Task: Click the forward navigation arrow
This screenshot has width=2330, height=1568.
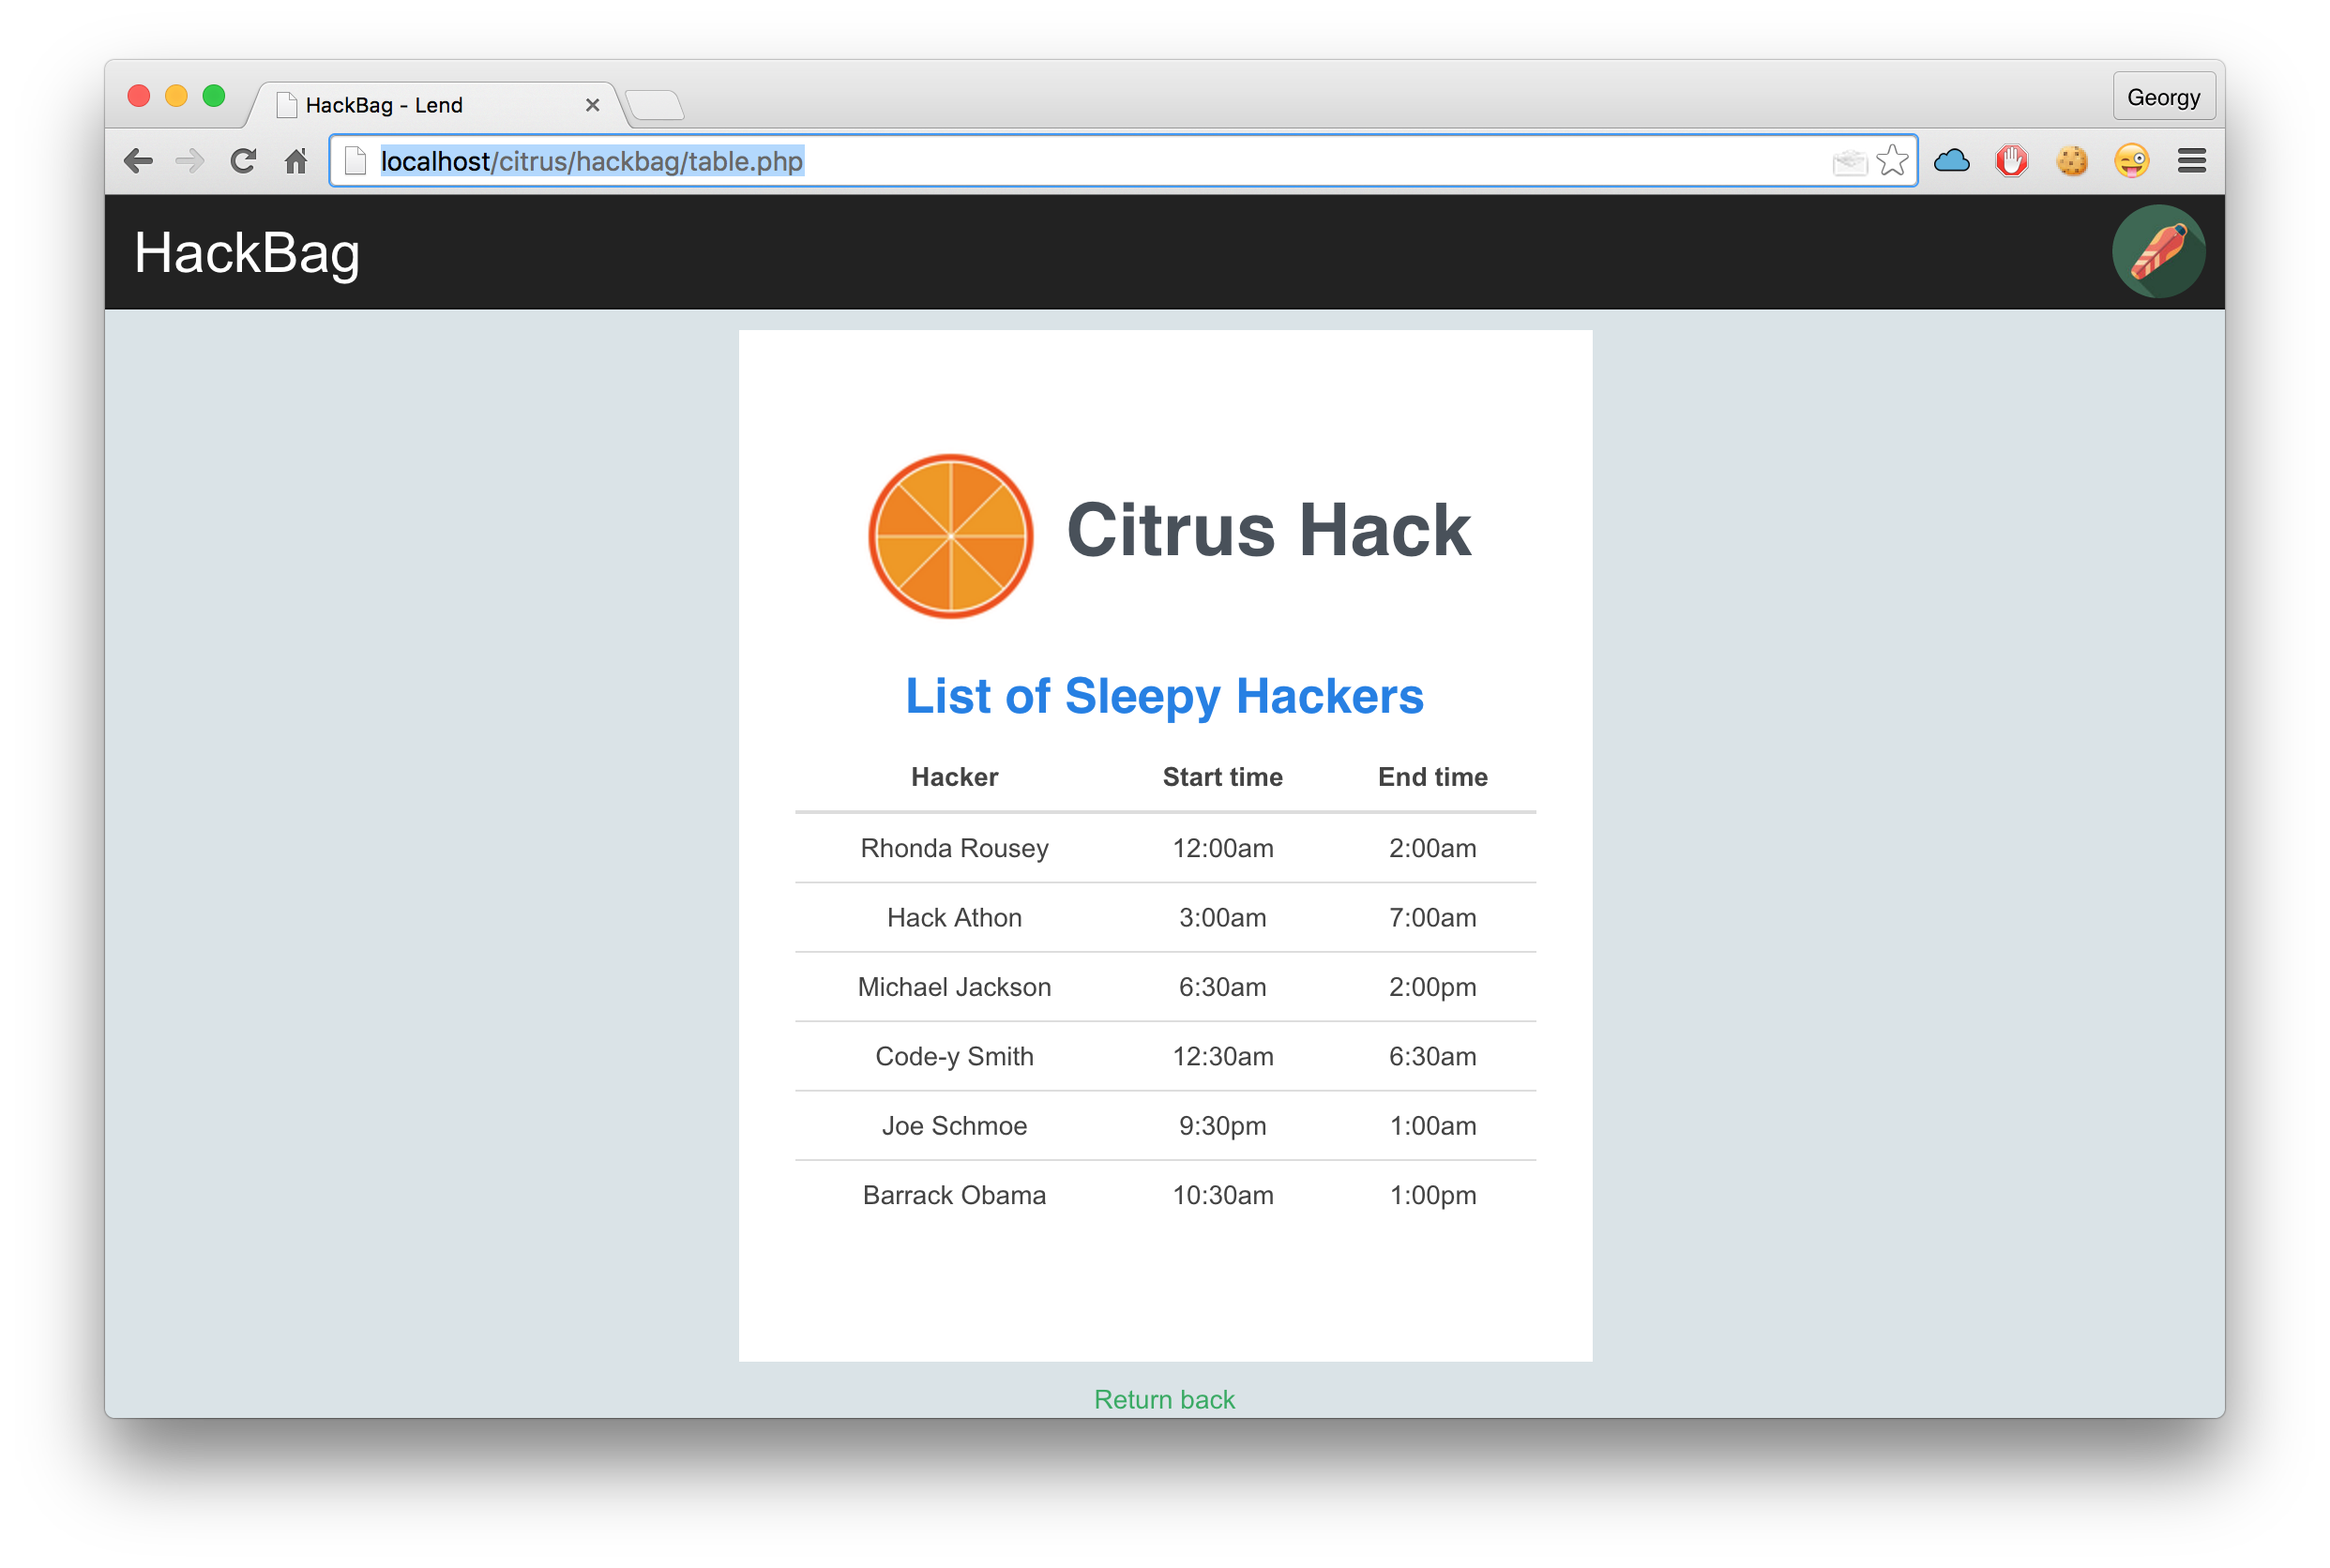Action: [x=190, y=161]
